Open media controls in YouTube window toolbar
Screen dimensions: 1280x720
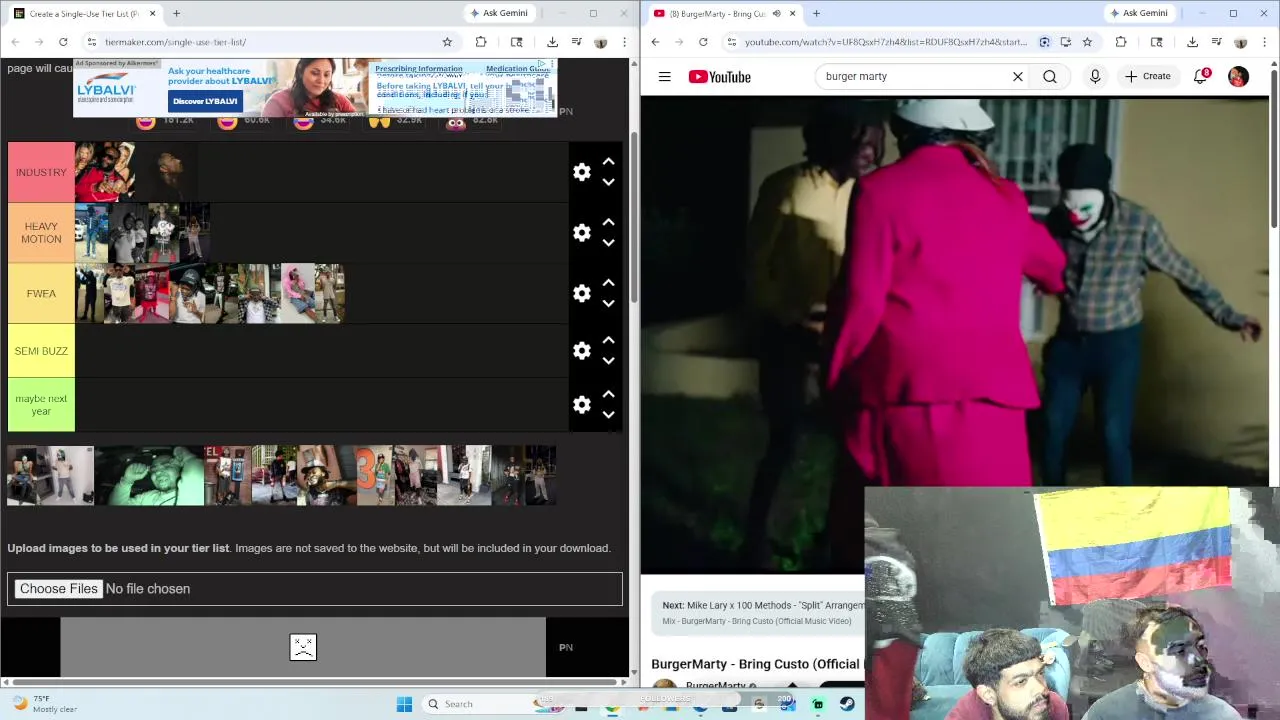pyautogui.click(x=1216, y=42)
